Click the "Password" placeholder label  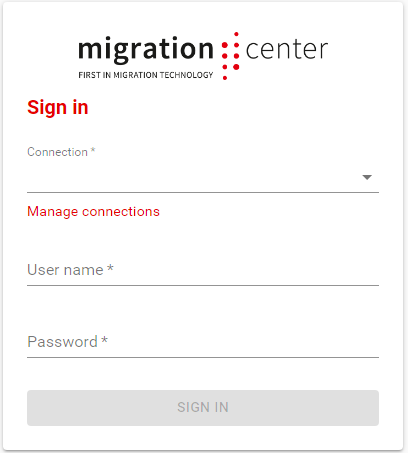click(62, 342)
